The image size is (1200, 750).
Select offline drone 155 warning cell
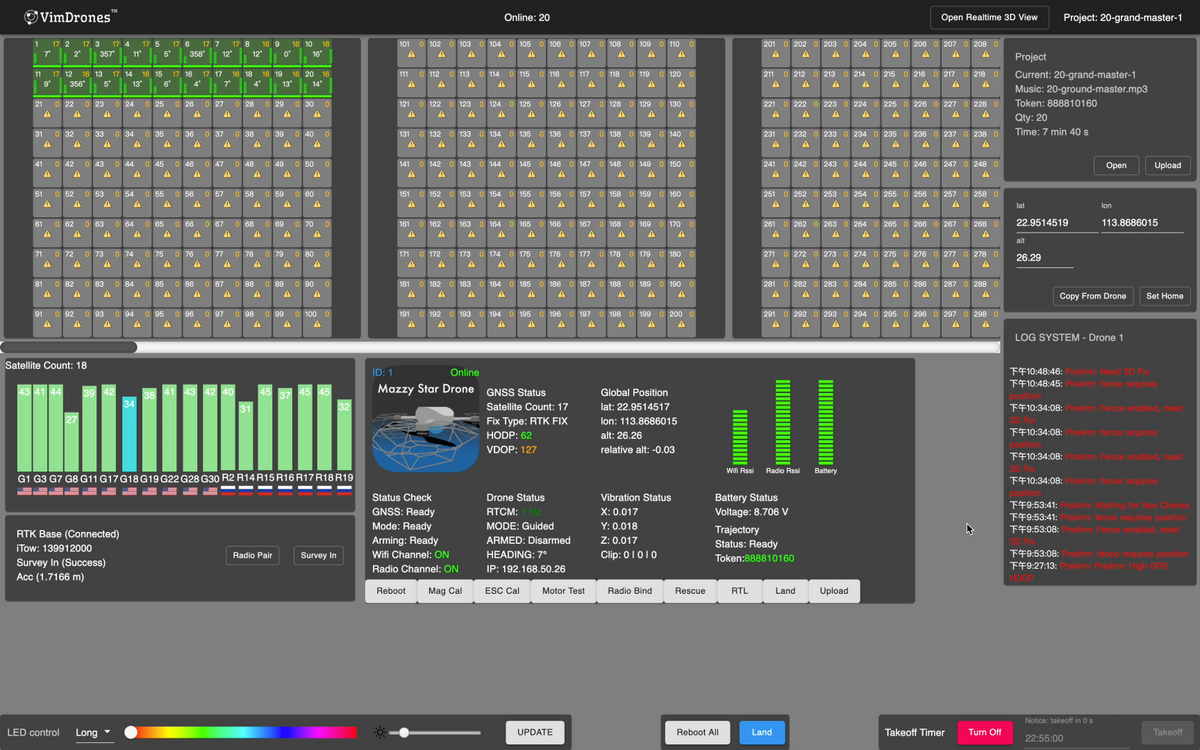tap(531, 202)
